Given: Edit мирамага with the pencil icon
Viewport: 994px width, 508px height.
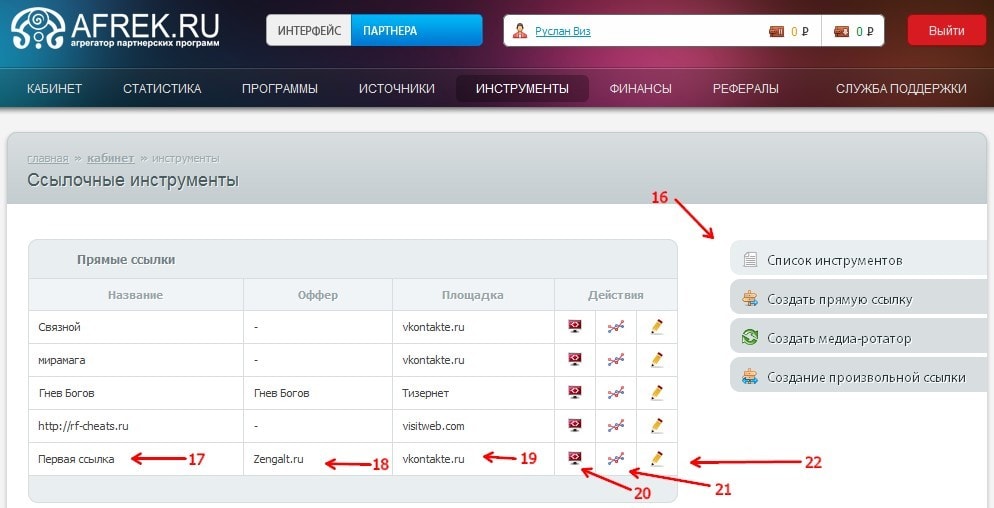Looking at the screenshot, I should point(657,360).
